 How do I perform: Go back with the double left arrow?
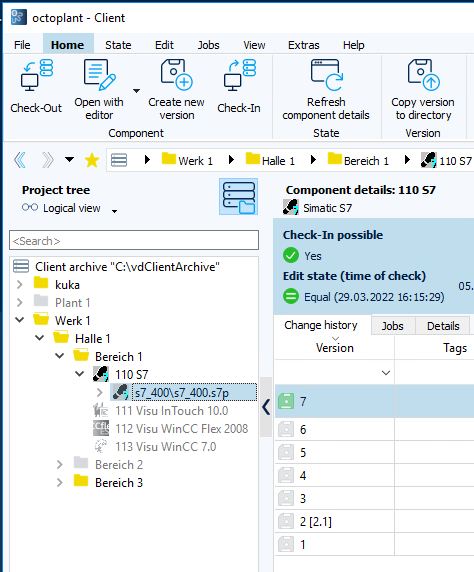point(20,160)
